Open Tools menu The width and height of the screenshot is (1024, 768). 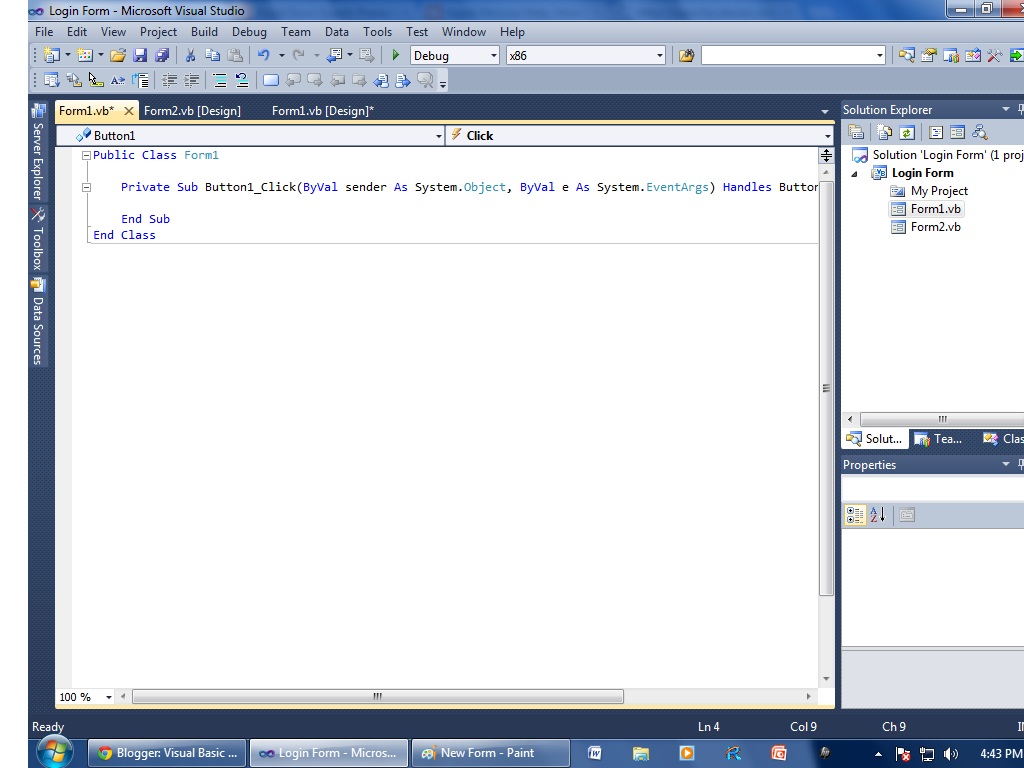(x=377, y=32)
